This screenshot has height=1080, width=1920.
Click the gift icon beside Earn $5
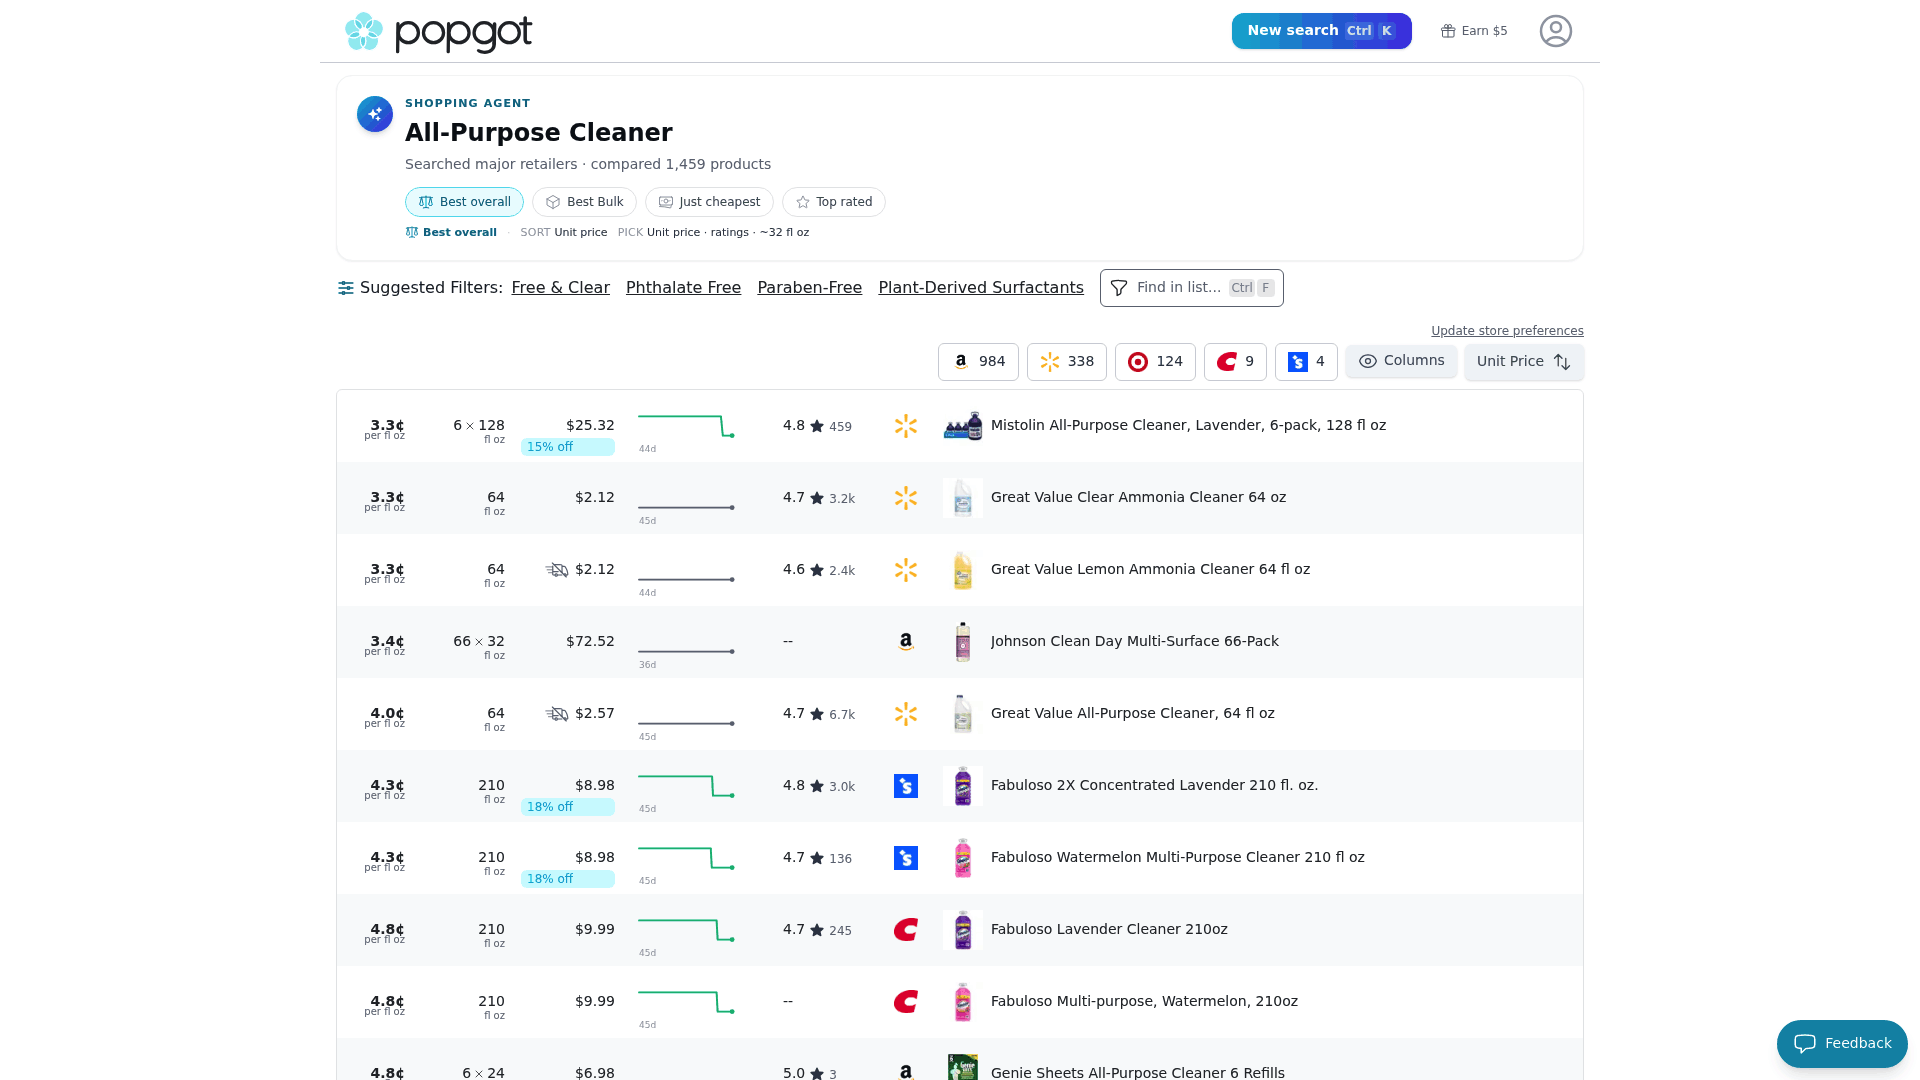1447,31
